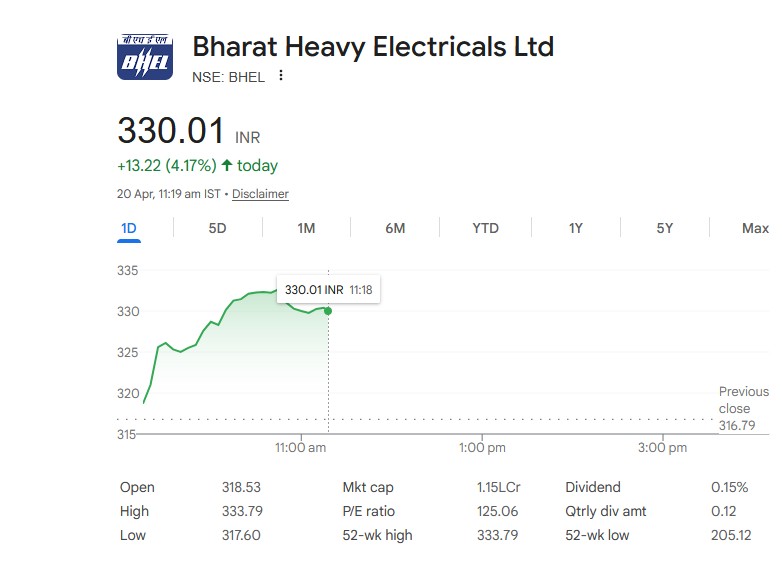View the 1Y price history
Screen dimensions: 782x582
click(576, 228)
